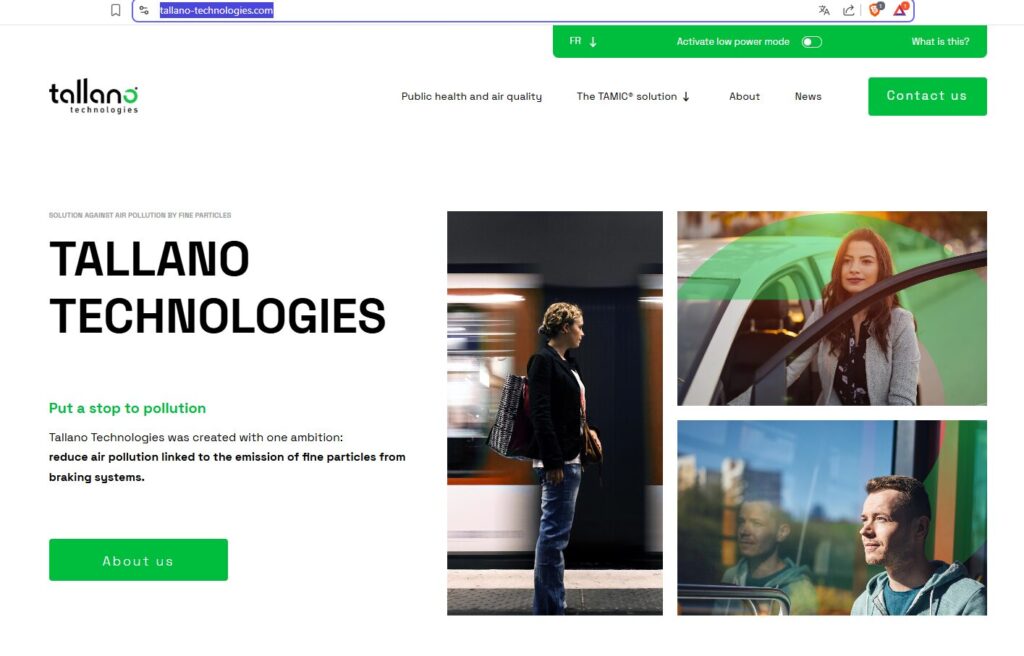Click the woman at train station photo
1024x656 pixels.
554,413
